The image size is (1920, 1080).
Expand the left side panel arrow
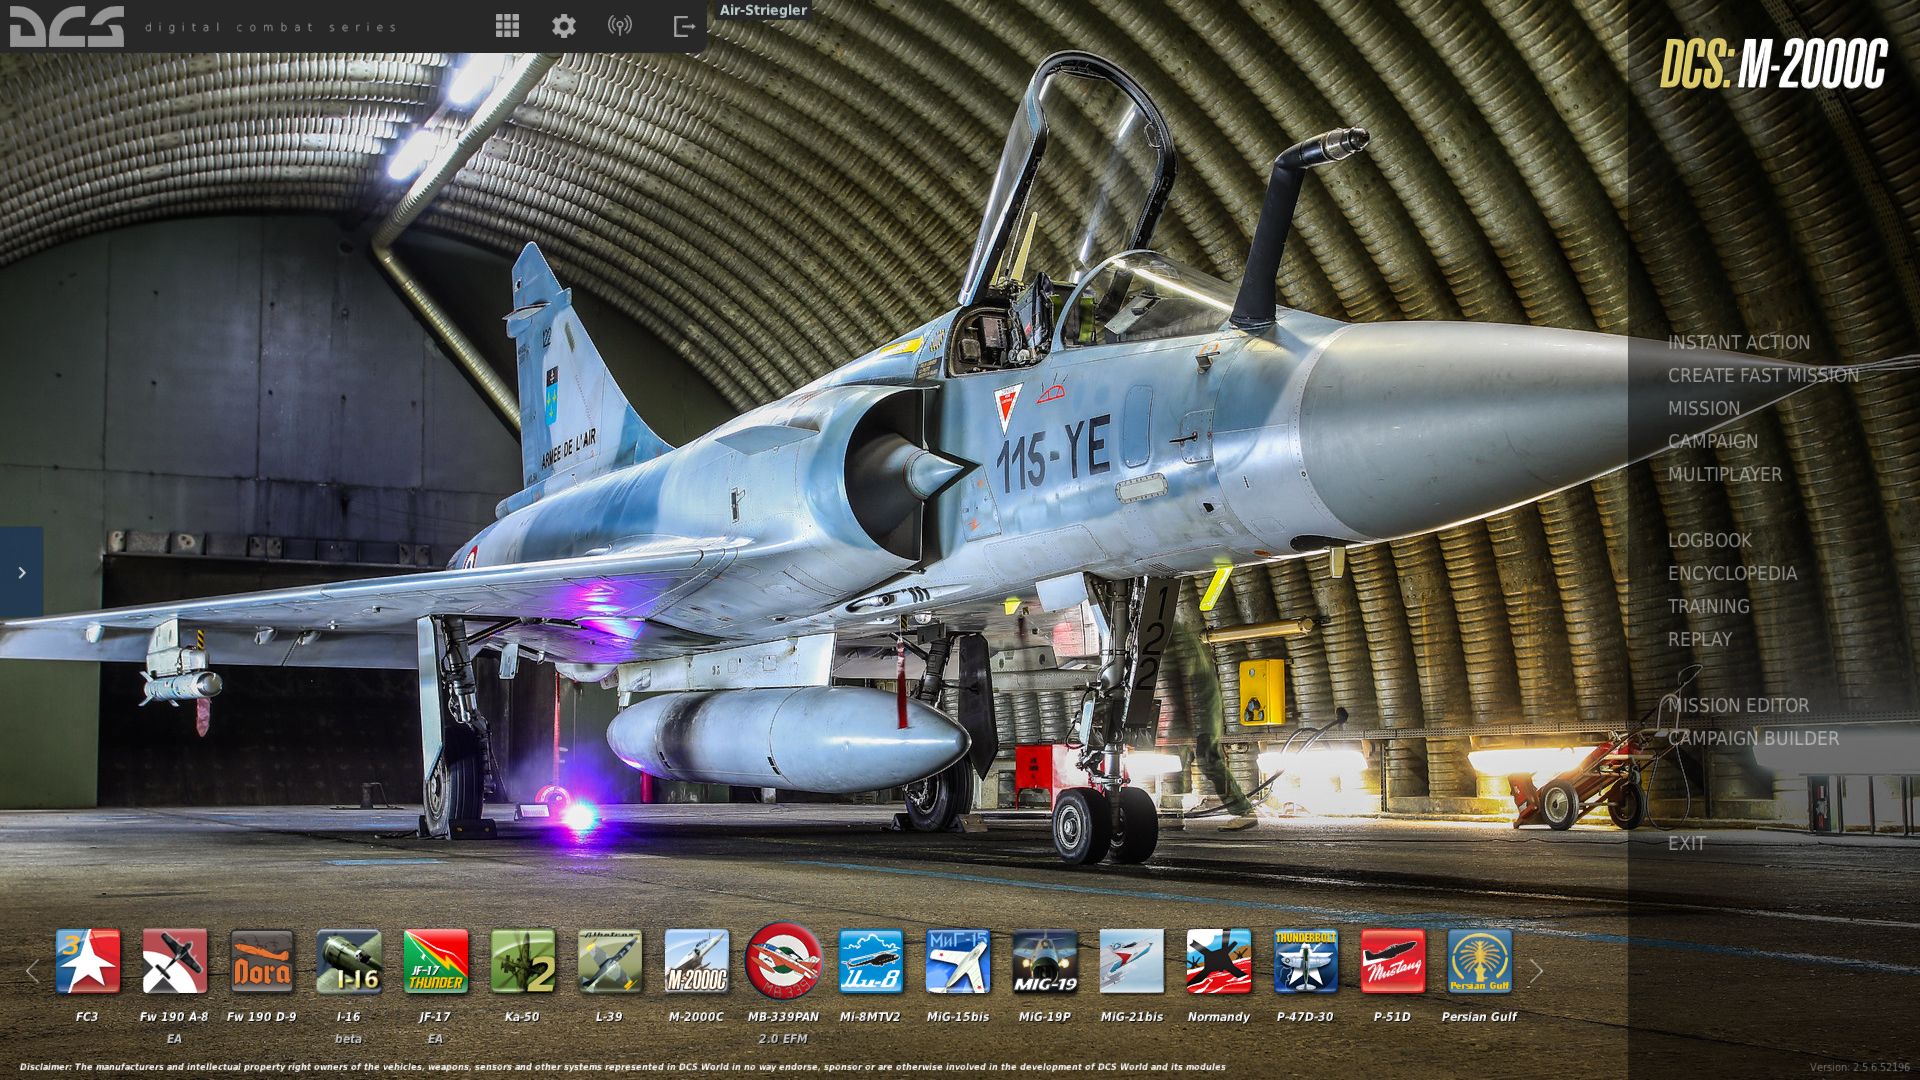coord(21,573)
